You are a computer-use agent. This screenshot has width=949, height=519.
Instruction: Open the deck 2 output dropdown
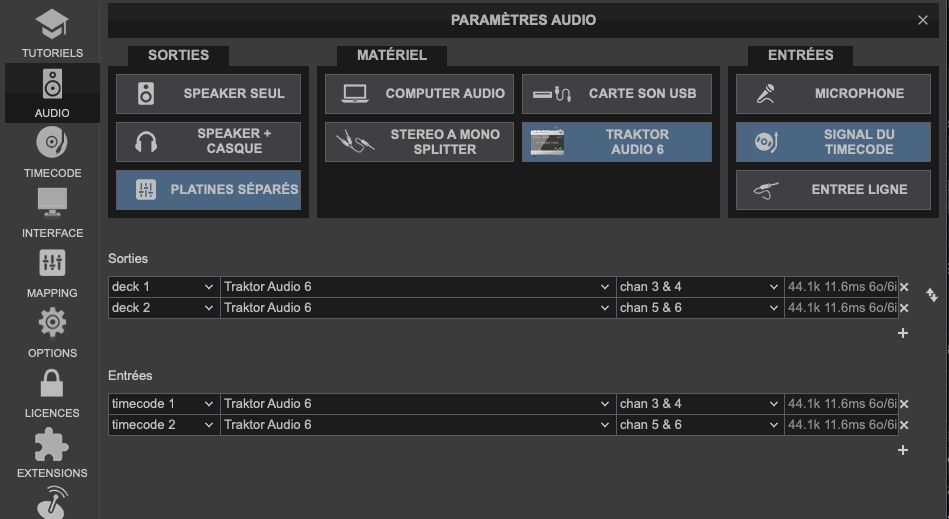coord(164,308)
